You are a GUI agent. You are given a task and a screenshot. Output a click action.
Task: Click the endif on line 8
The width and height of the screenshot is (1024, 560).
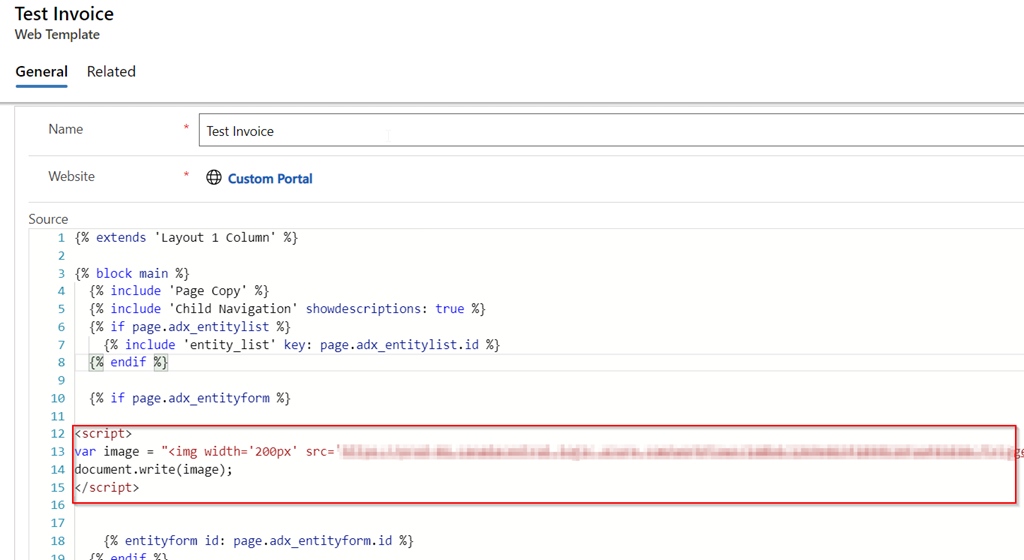(x=128, y=362)
